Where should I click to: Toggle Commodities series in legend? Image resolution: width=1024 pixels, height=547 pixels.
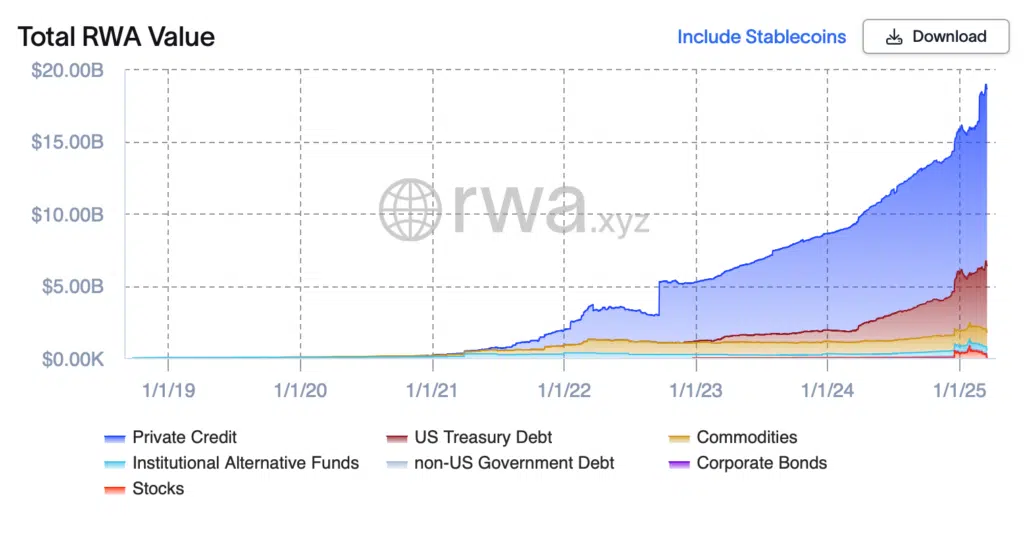(746, 437)
